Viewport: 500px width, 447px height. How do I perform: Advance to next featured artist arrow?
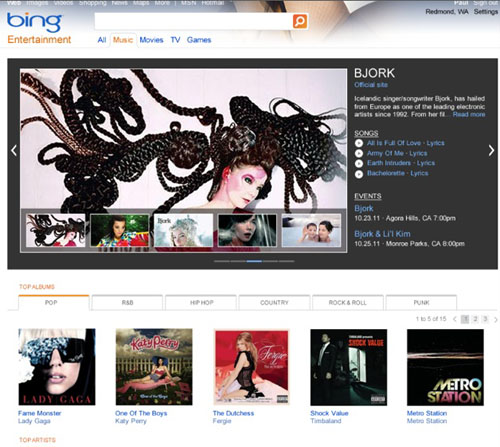coord(491,150)
